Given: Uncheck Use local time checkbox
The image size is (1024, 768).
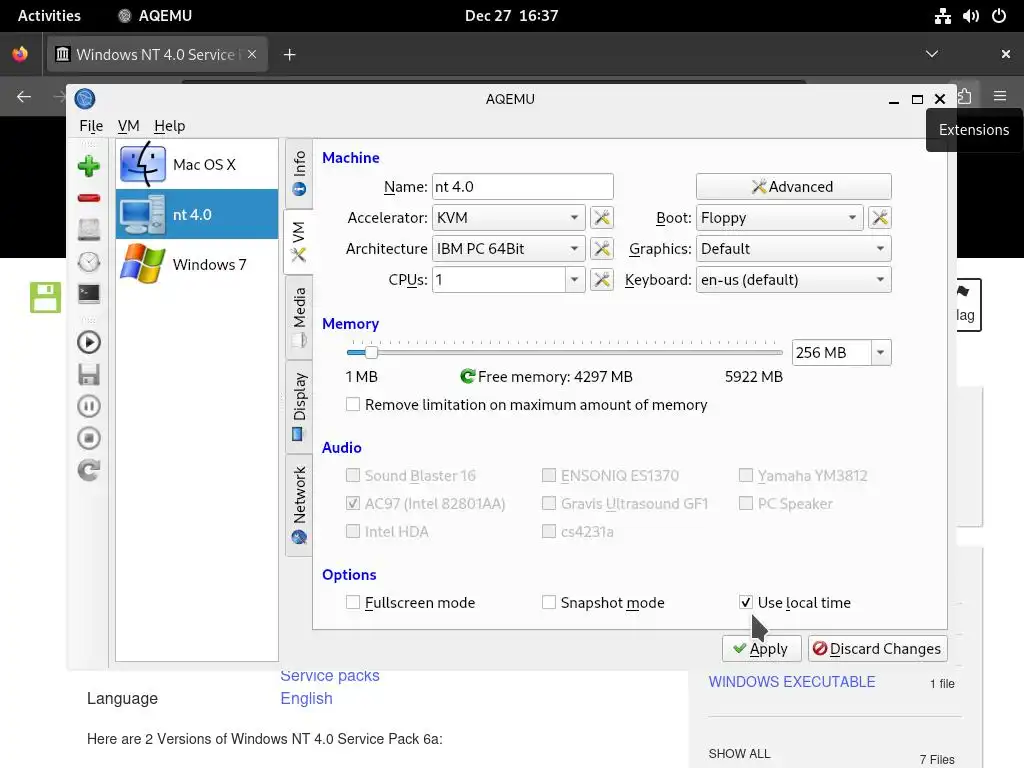Looking at the screenshot, I should [746, 602].
